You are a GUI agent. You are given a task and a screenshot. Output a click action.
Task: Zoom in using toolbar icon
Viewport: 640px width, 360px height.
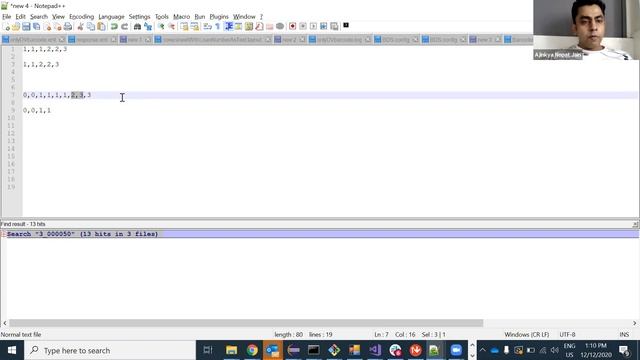point(161,27)
